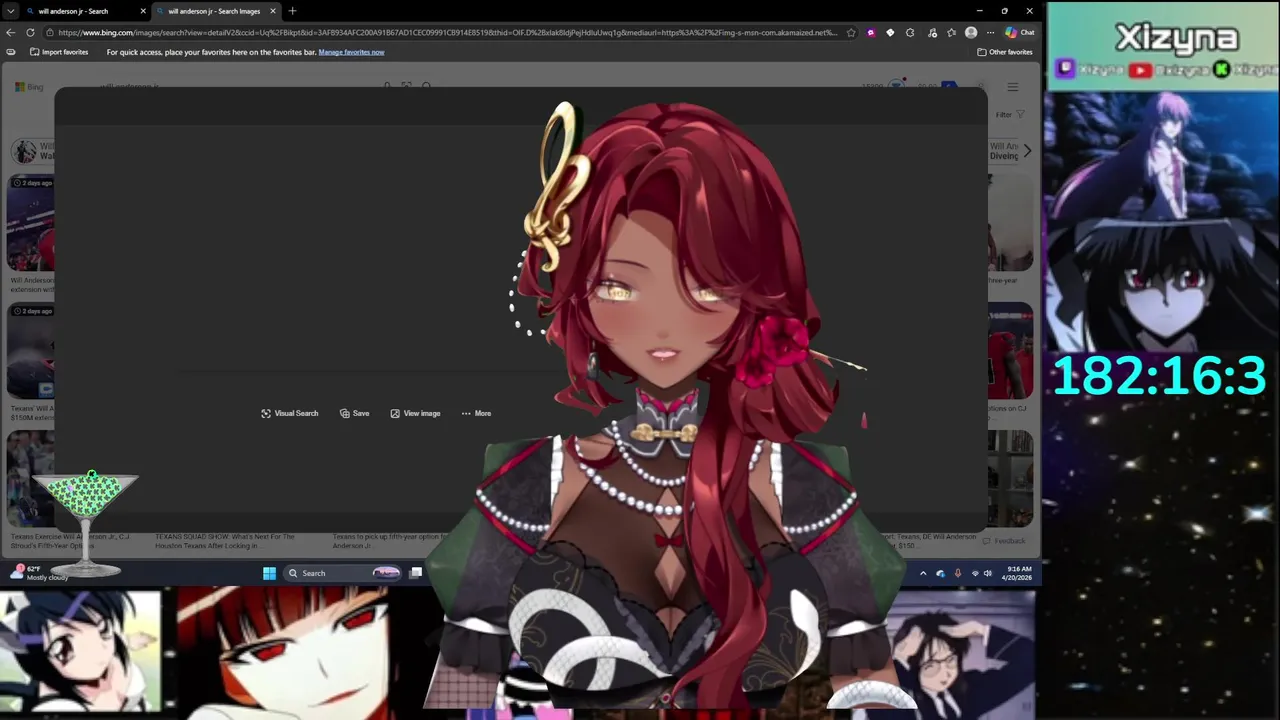Open the tab actions dropdown menu
The image size is (1280, 720).
coord(10,11)
